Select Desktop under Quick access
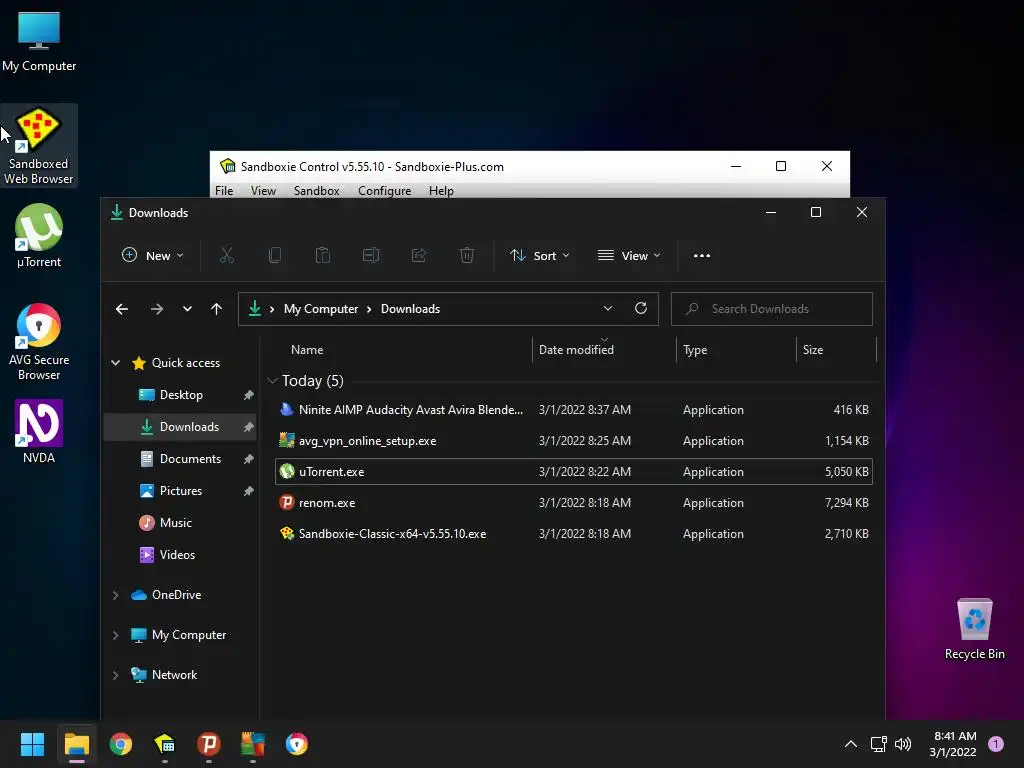The width and height of the screenshot is (1024, 768). (180, 395)
